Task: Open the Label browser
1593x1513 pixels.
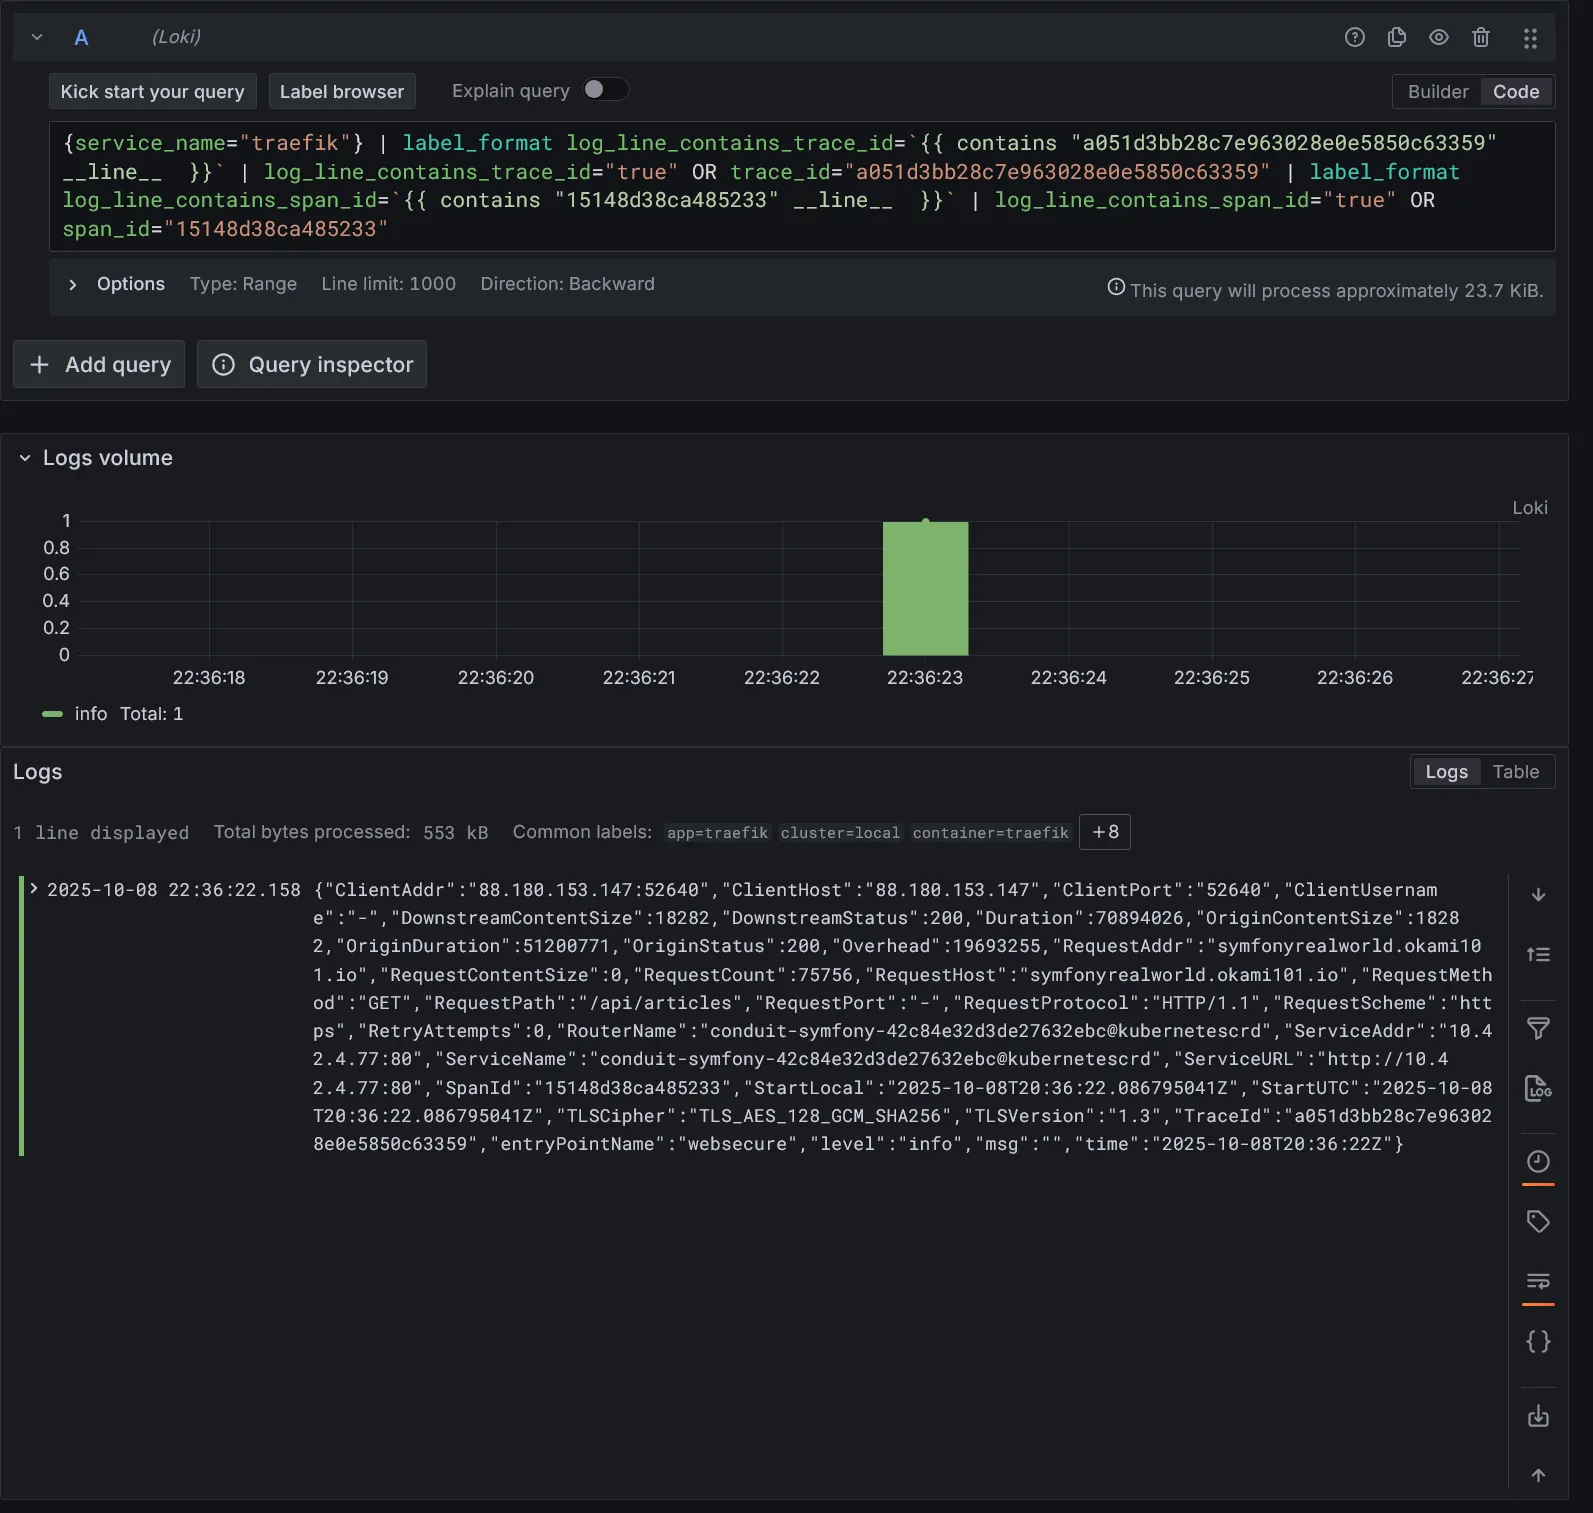Action: pyautogui.click(x=341, y=92)
